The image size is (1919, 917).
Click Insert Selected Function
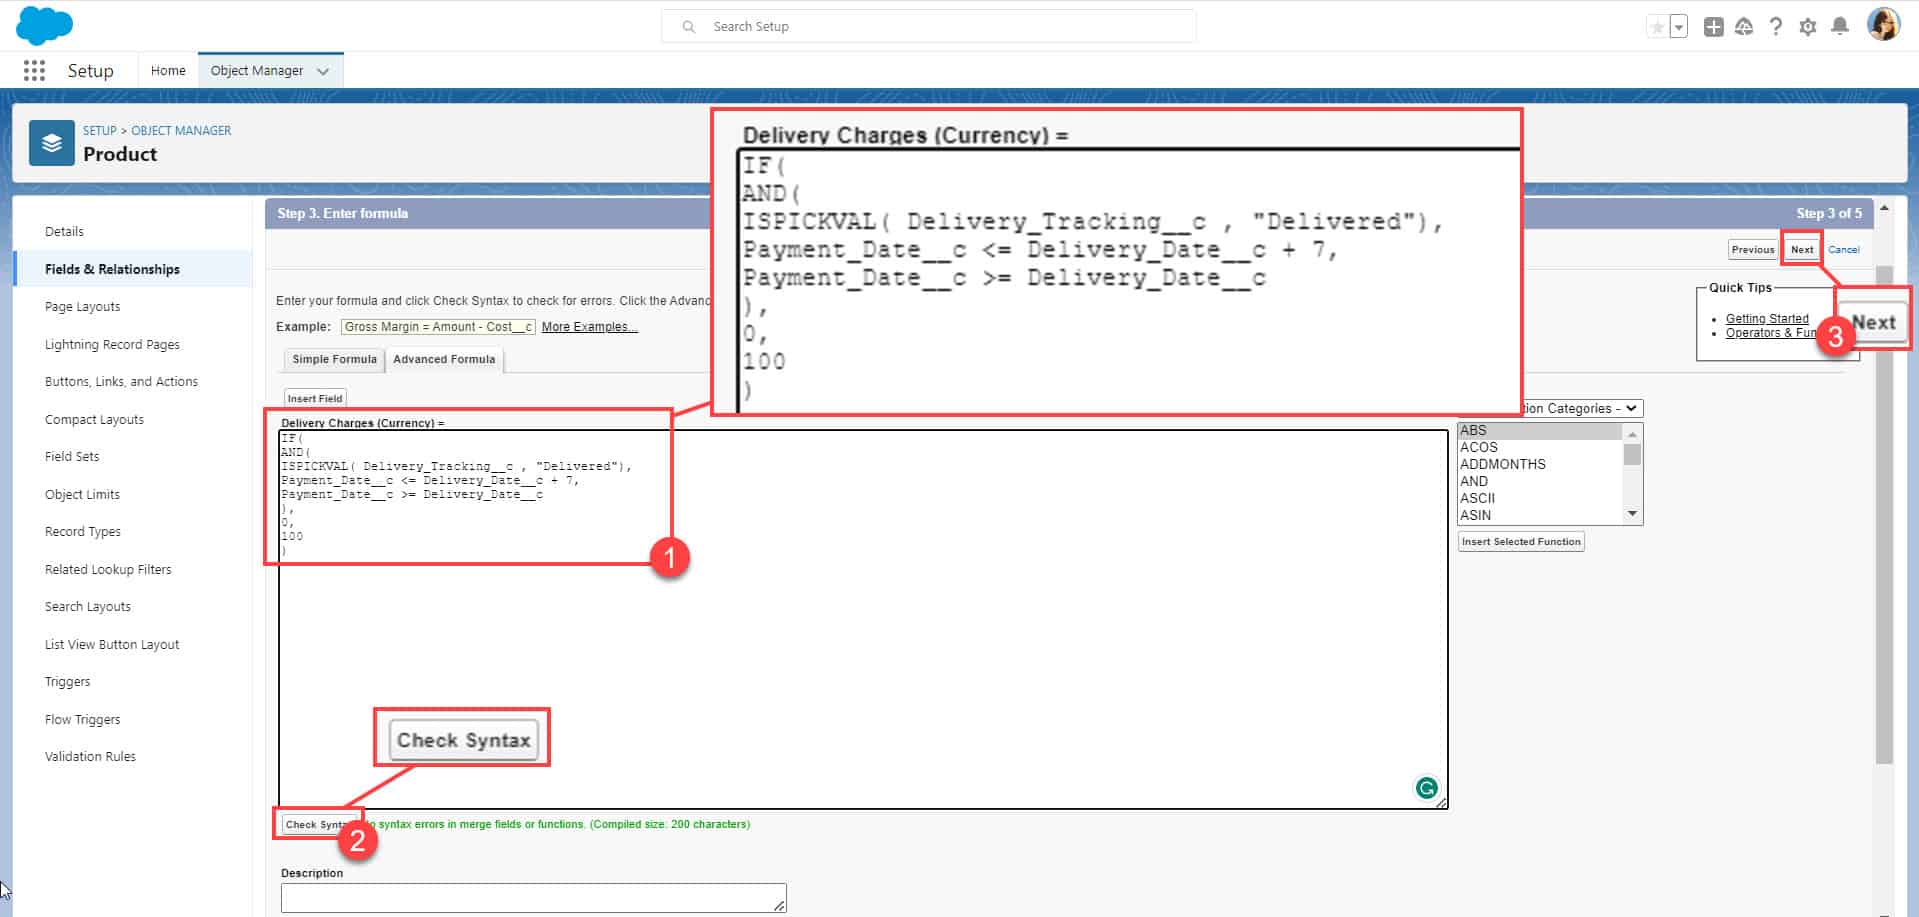click(x=1521, y=541)
